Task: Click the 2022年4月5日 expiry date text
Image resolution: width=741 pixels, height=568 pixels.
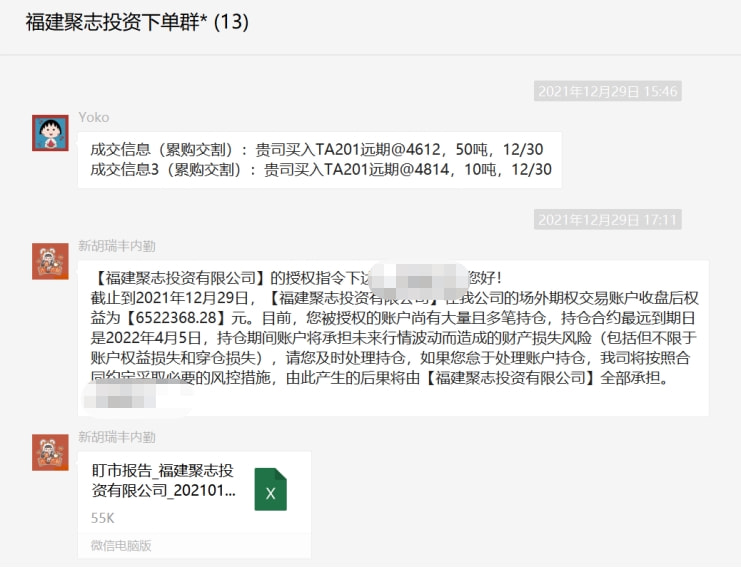Action: click(x=150, y=337)
